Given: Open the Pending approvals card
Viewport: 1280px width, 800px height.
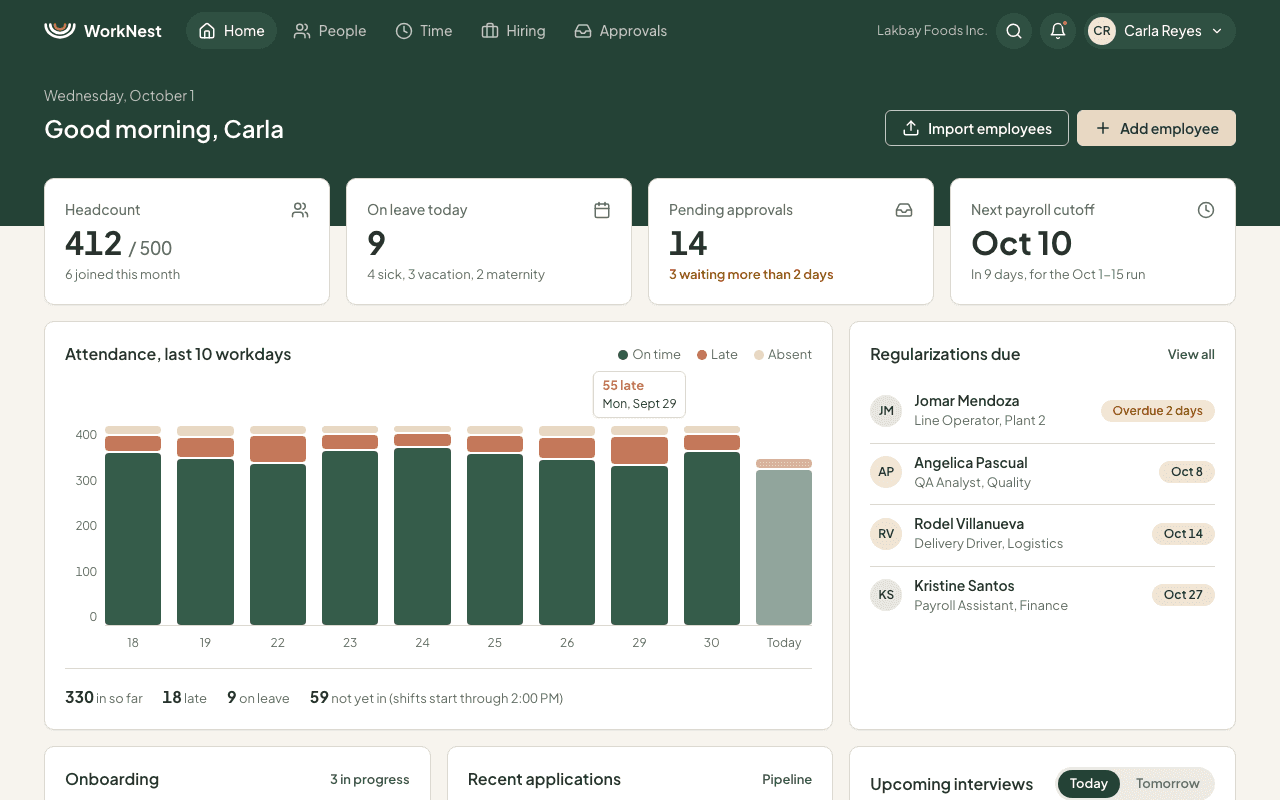Looking at the screenshot, I should (x=791, y=241).
